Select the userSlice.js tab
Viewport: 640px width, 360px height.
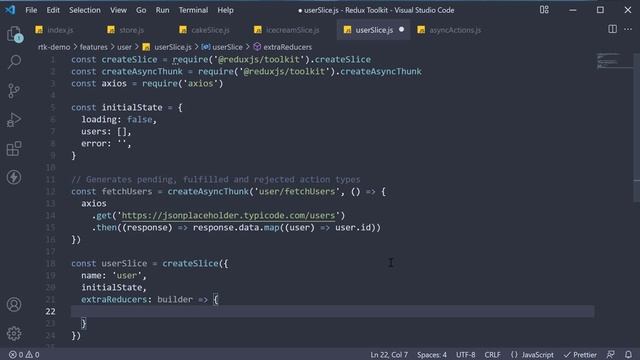tap(374, 30)
